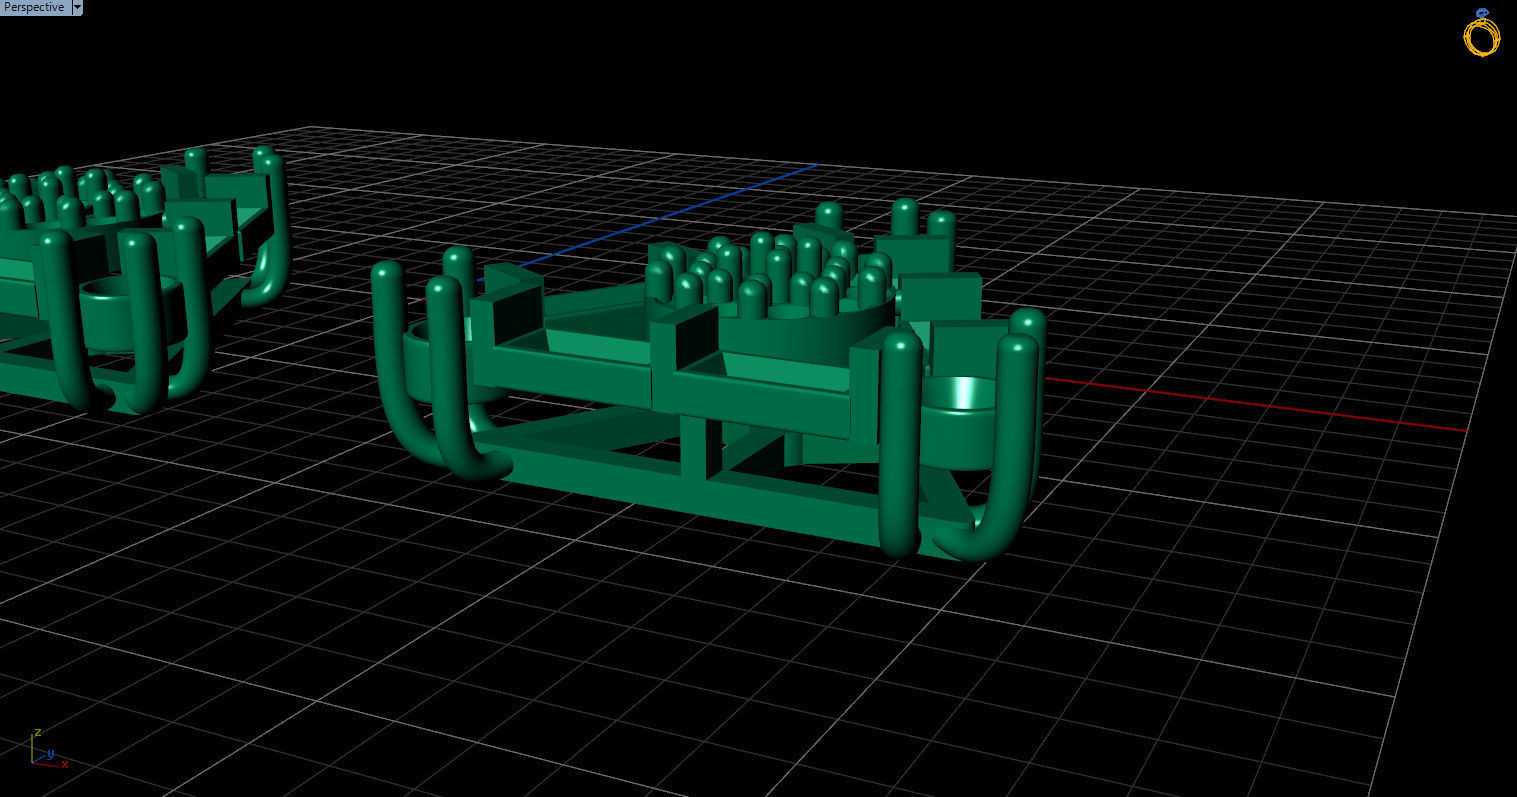The width and height of the screenshot is (1517, 797).
Task: Click the XYZ world axes icon
Action: coord(47,749)
